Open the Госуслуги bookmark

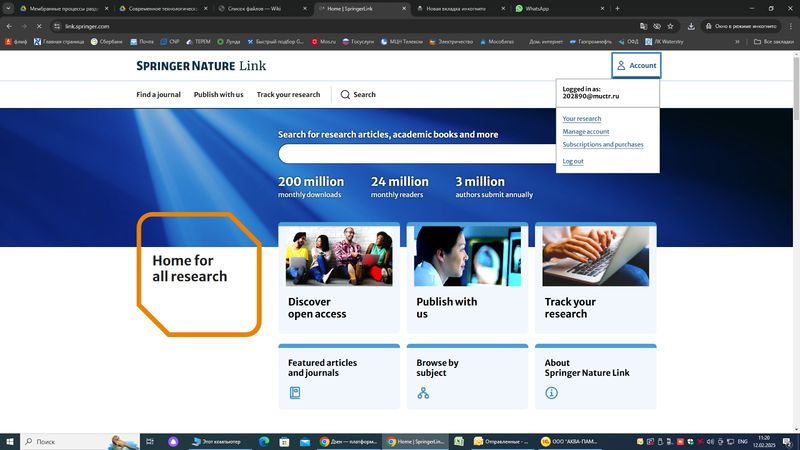tap(358, 42)
